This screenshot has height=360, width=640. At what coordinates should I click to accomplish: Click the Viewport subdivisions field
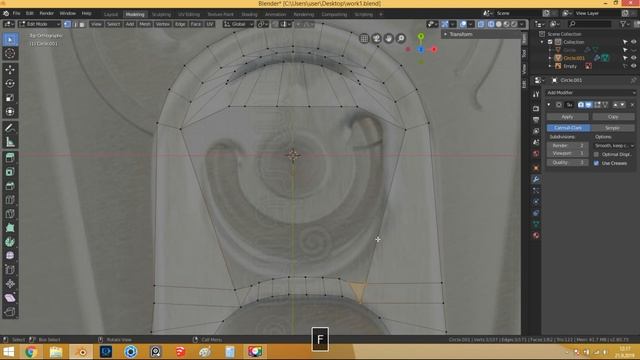tap(568, 154)
